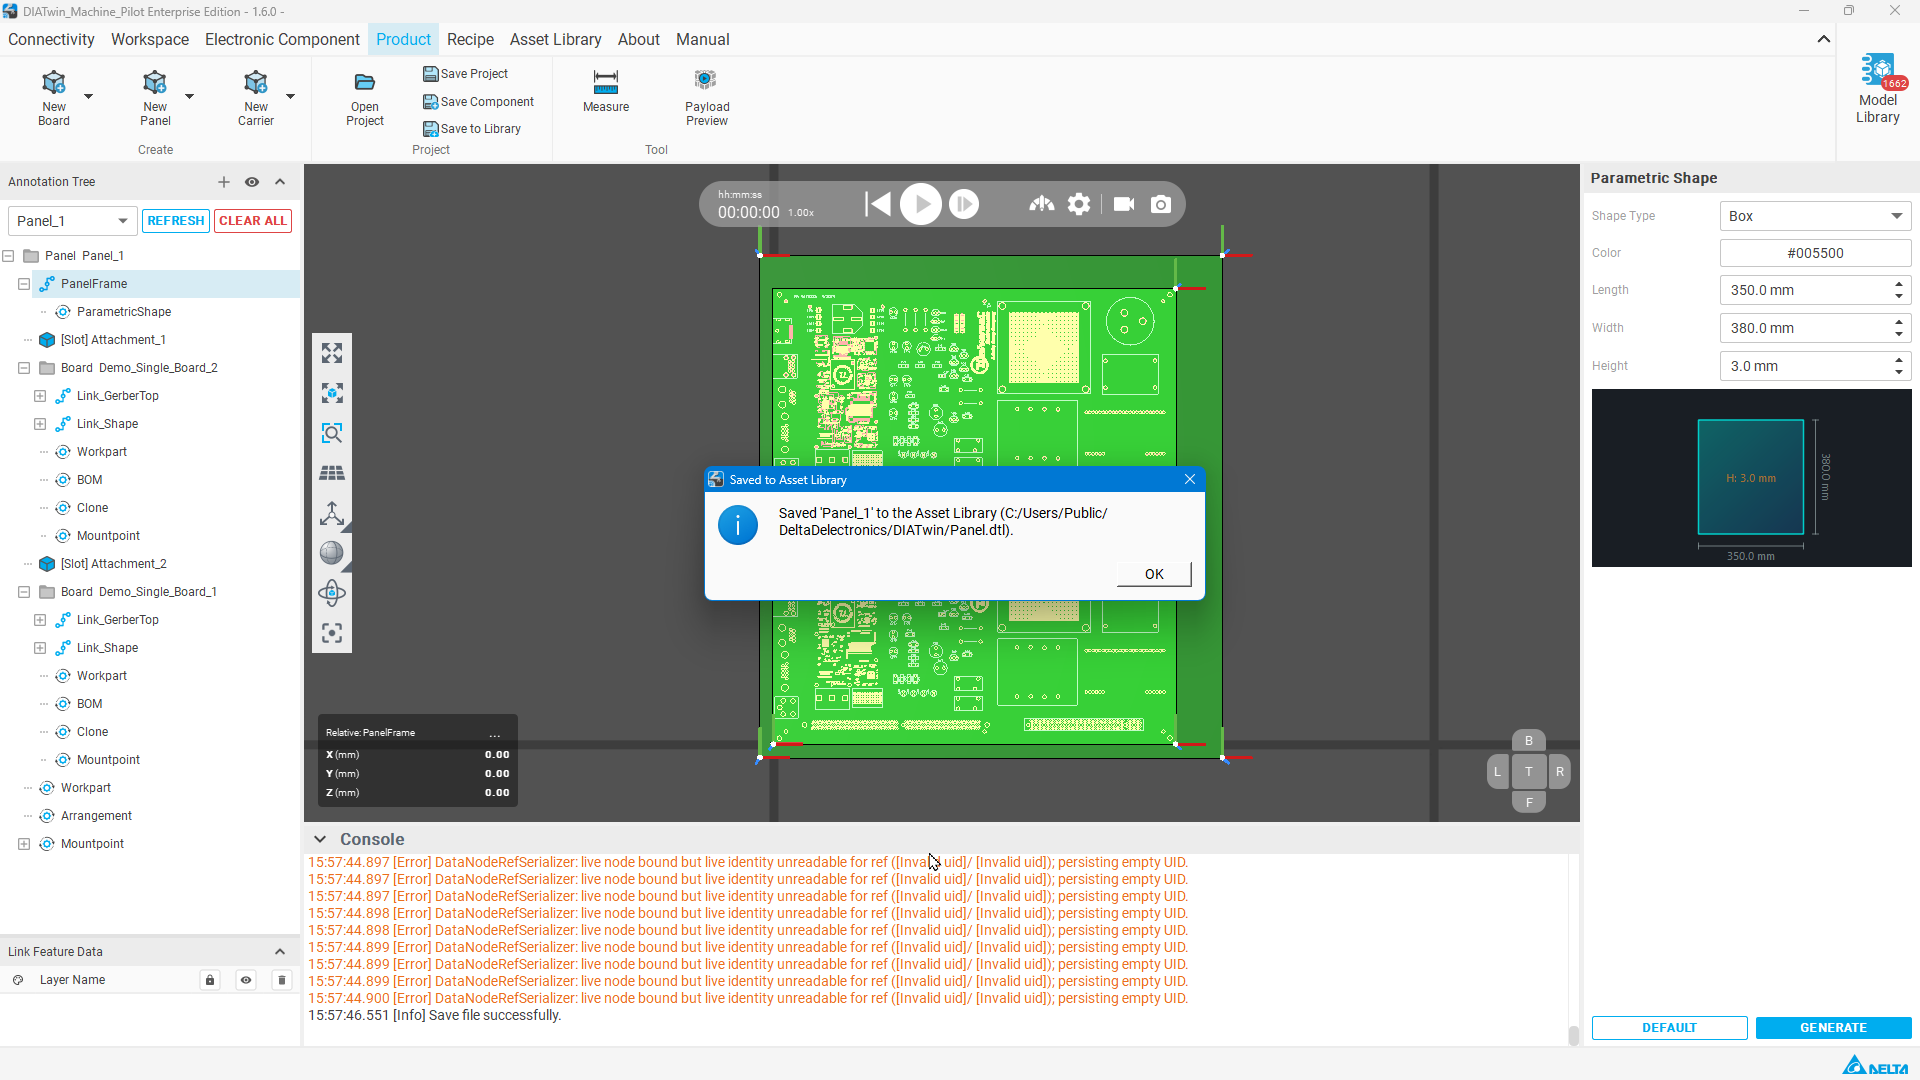
Task: Open playback settings gear
Action: click(x=1079, y=204)
